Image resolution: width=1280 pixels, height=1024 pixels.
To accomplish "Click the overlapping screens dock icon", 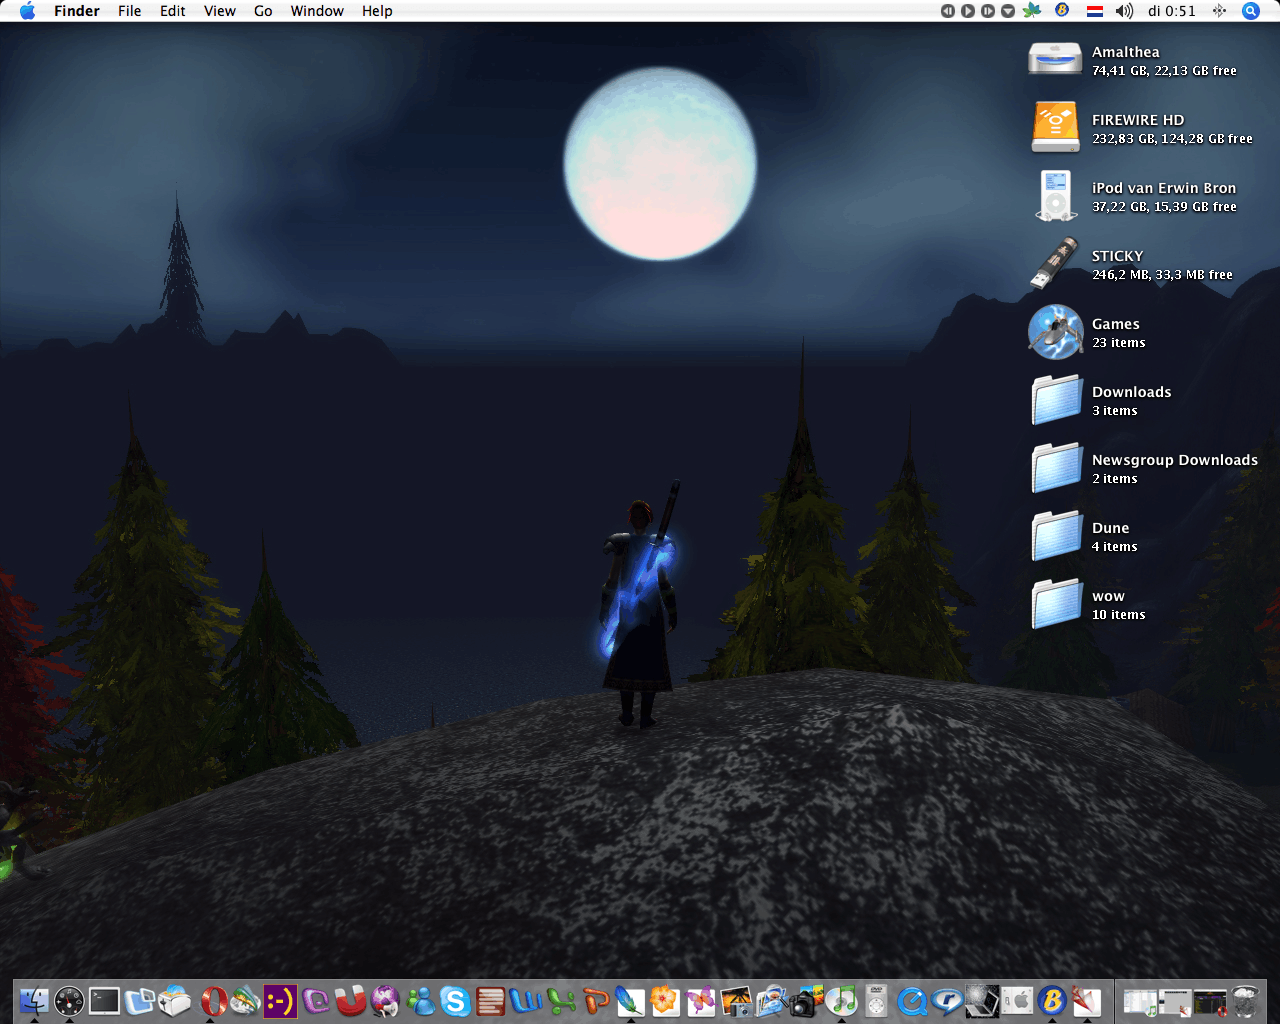I will [139, 1000].
